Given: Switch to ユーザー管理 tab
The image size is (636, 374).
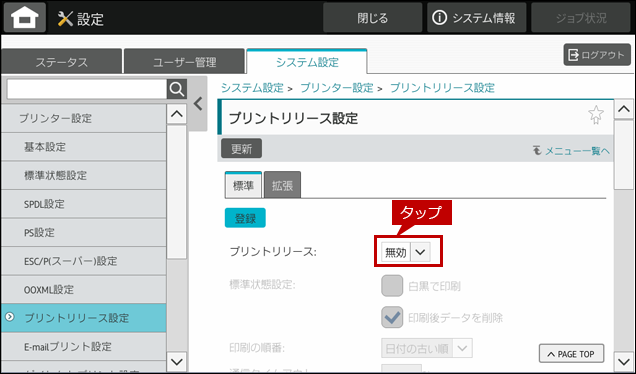Looking at the screenshot, I should tap(184, 62).
